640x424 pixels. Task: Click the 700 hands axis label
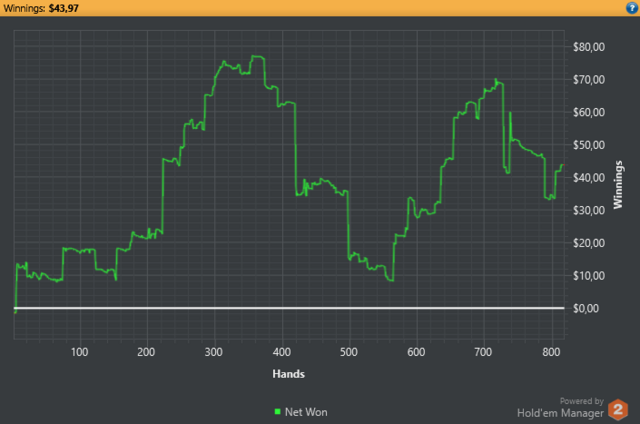pos(483,352)
